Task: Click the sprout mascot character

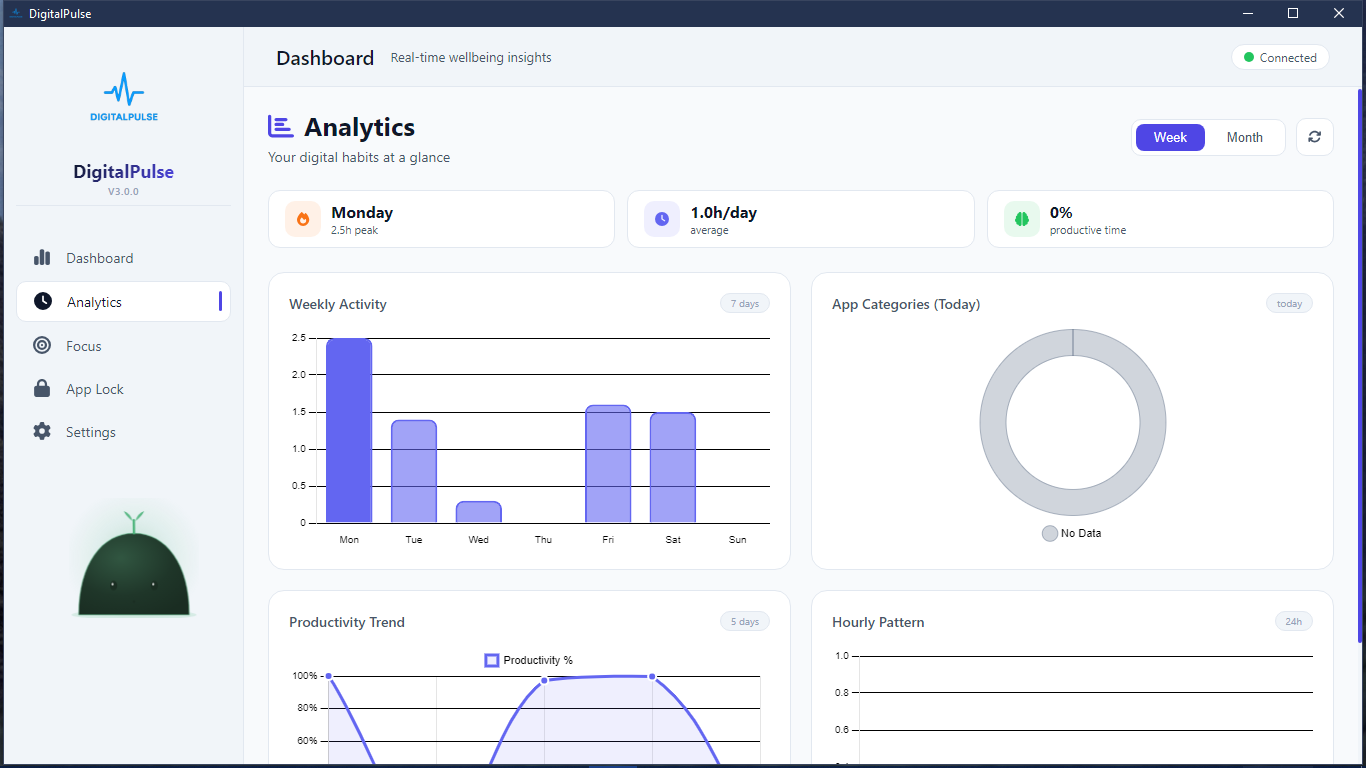Action: pos(134,565)
